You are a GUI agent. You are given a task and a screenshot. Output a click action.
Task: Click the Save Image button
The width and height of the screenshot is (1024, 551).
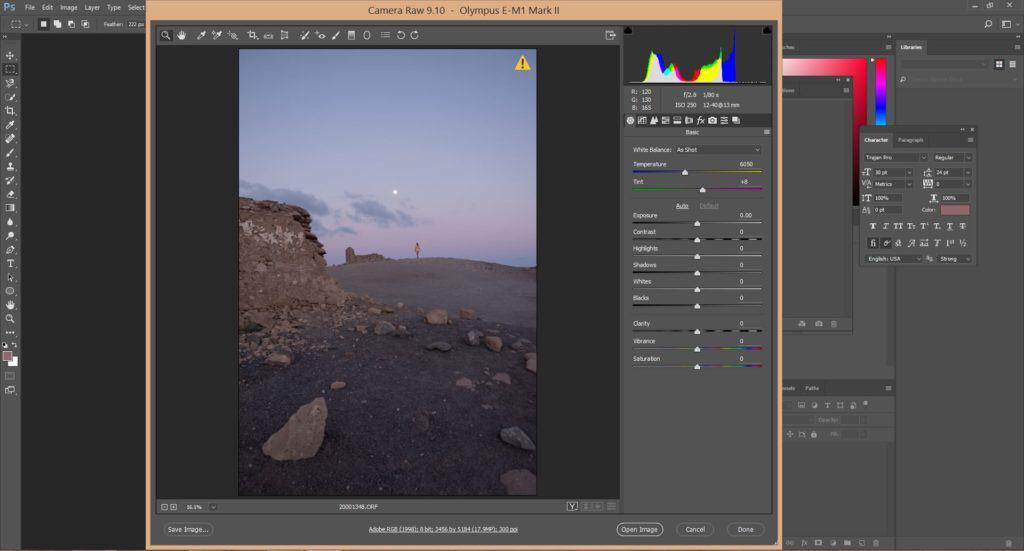tap(187, 529)
